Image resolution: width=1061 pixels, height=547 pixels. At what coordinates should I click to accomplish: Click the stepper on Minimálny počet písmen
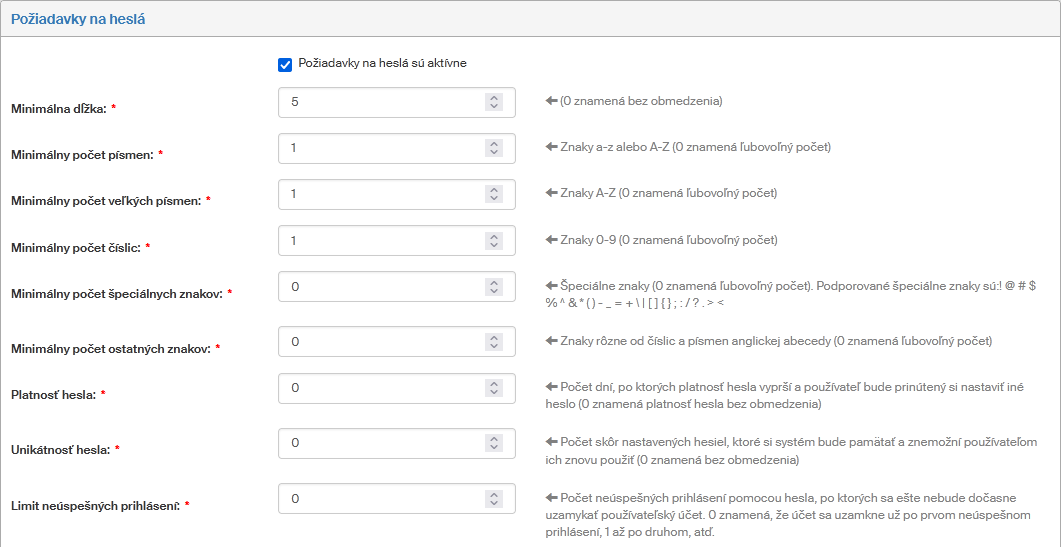(493, 148)
